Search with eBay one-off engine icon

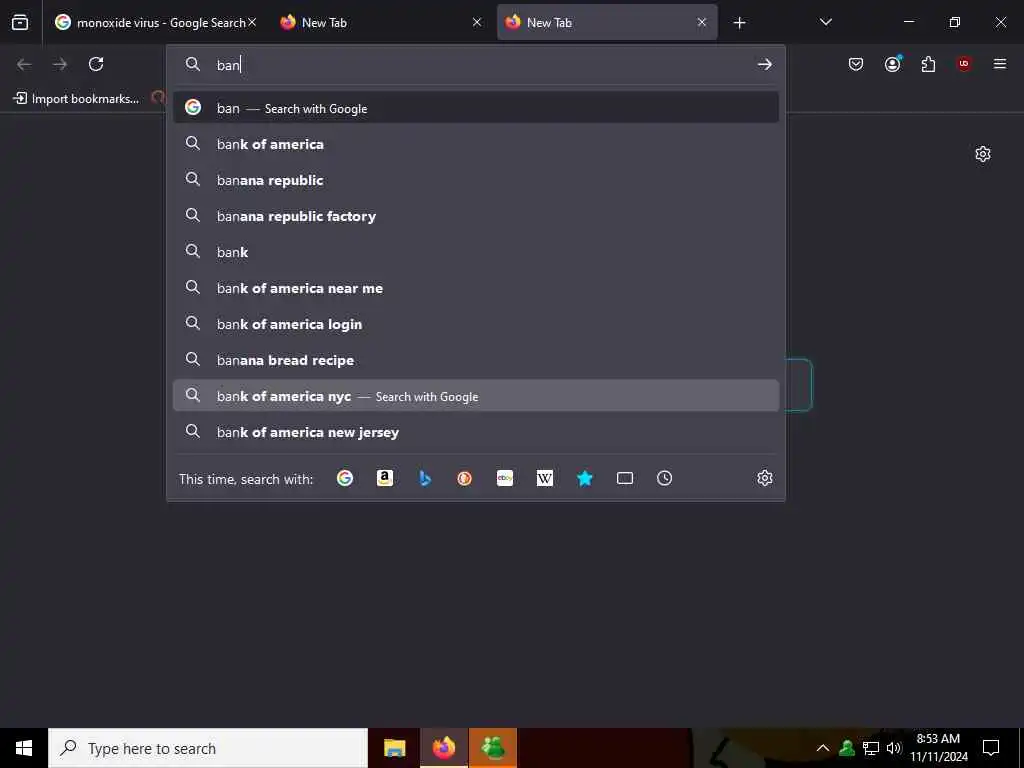505,478
